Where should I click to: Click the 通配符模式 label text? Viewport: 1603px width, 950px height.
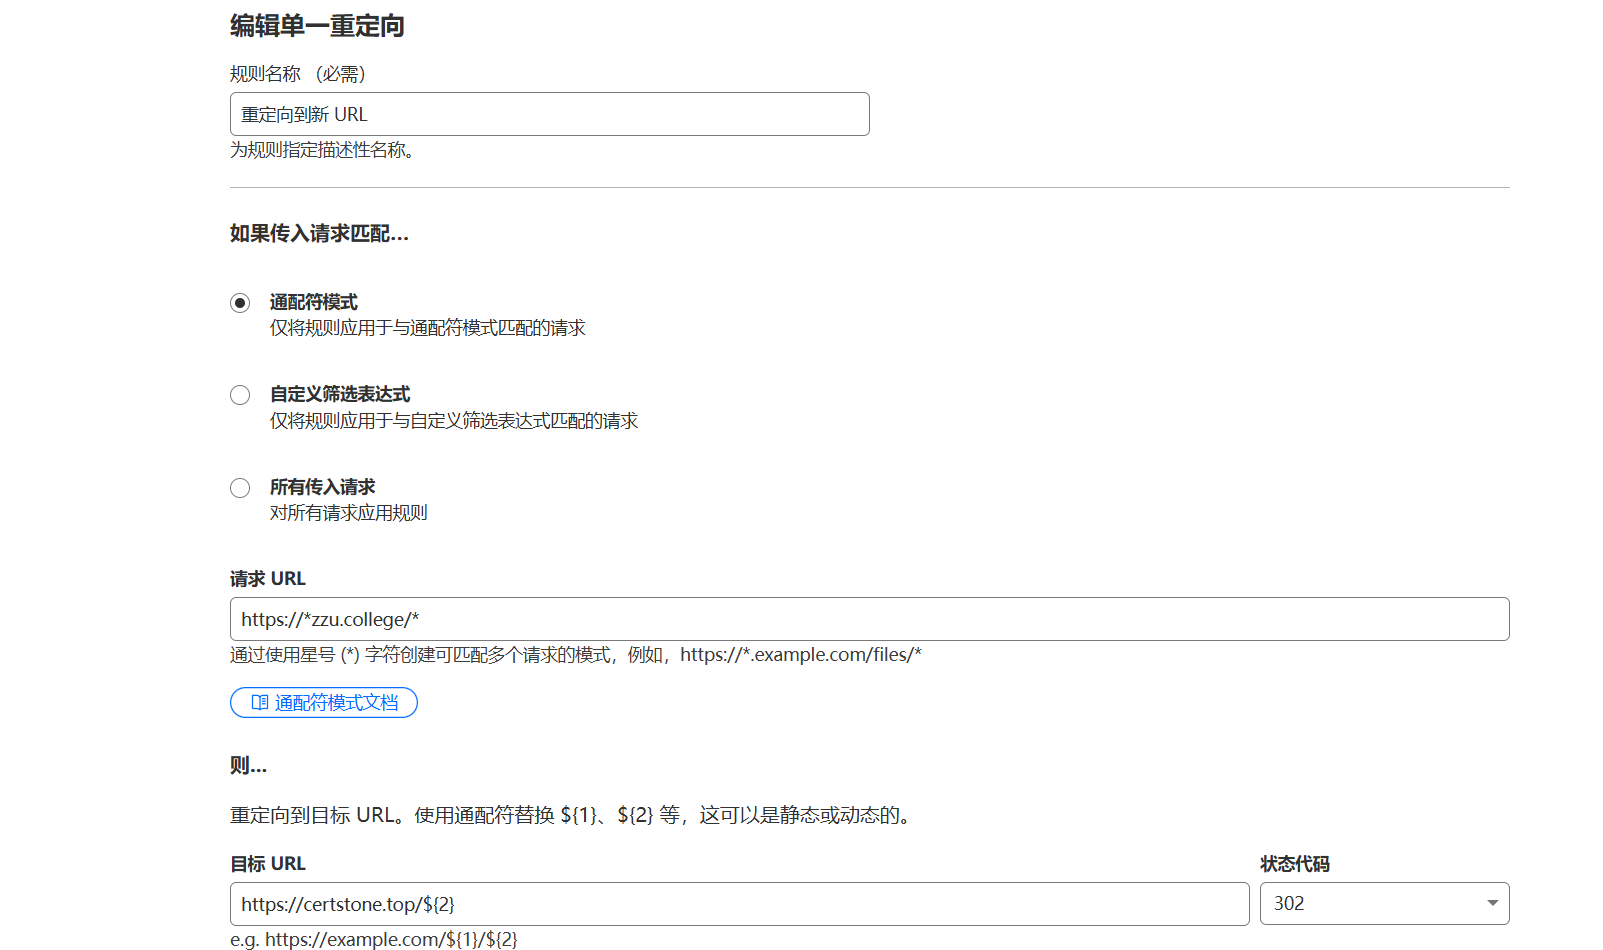[313, 302]
